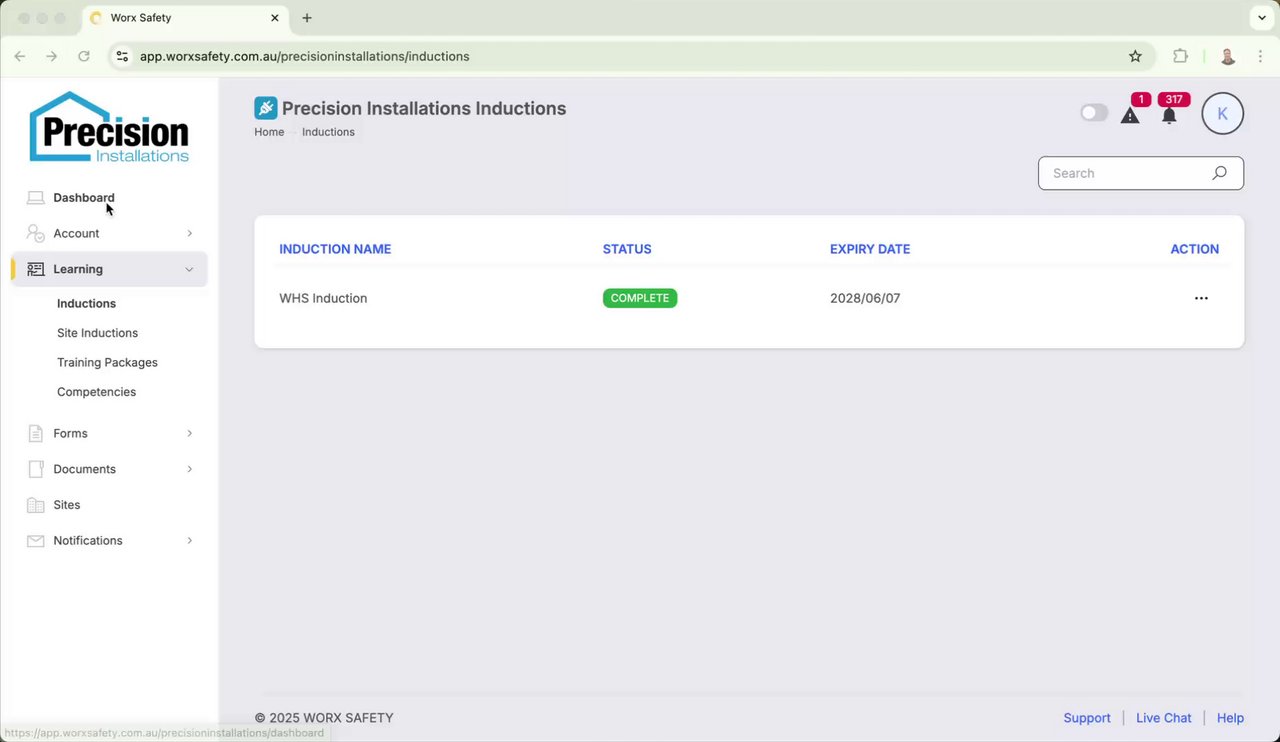Open Site Inductions submenu item
The height and width of the screenshot is (742, 1280).
[x=97, y=333]
